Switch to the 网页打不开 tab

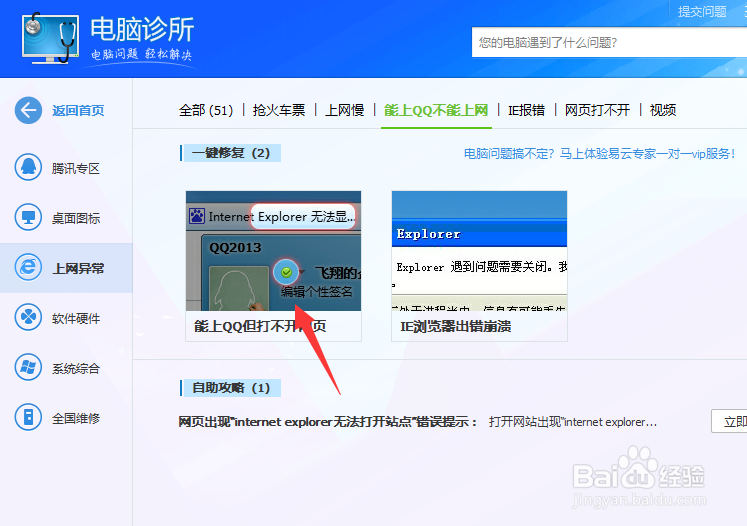tap(597, 111)
